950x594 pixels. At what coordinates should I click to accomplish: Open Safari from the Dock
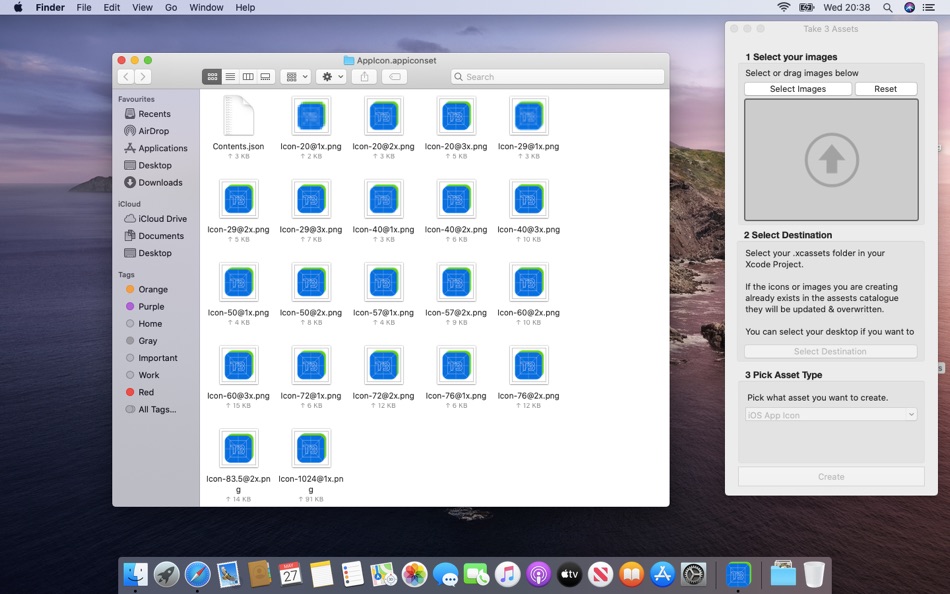(x=198, y=574)
